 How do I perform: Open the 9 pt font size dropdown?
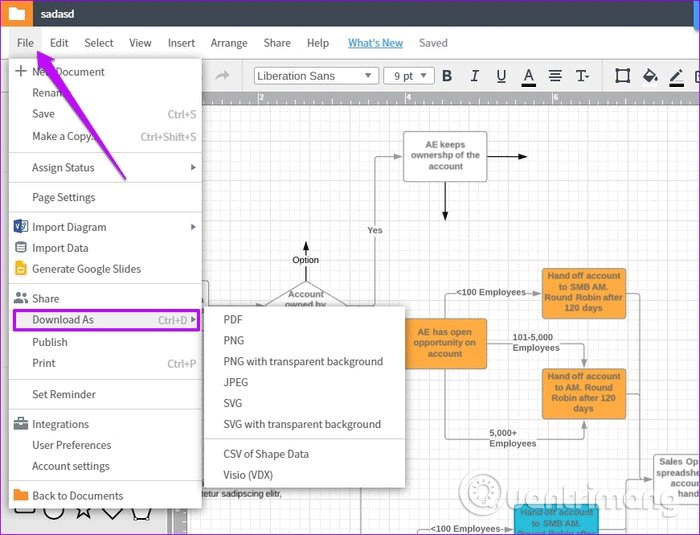point(408,76)
